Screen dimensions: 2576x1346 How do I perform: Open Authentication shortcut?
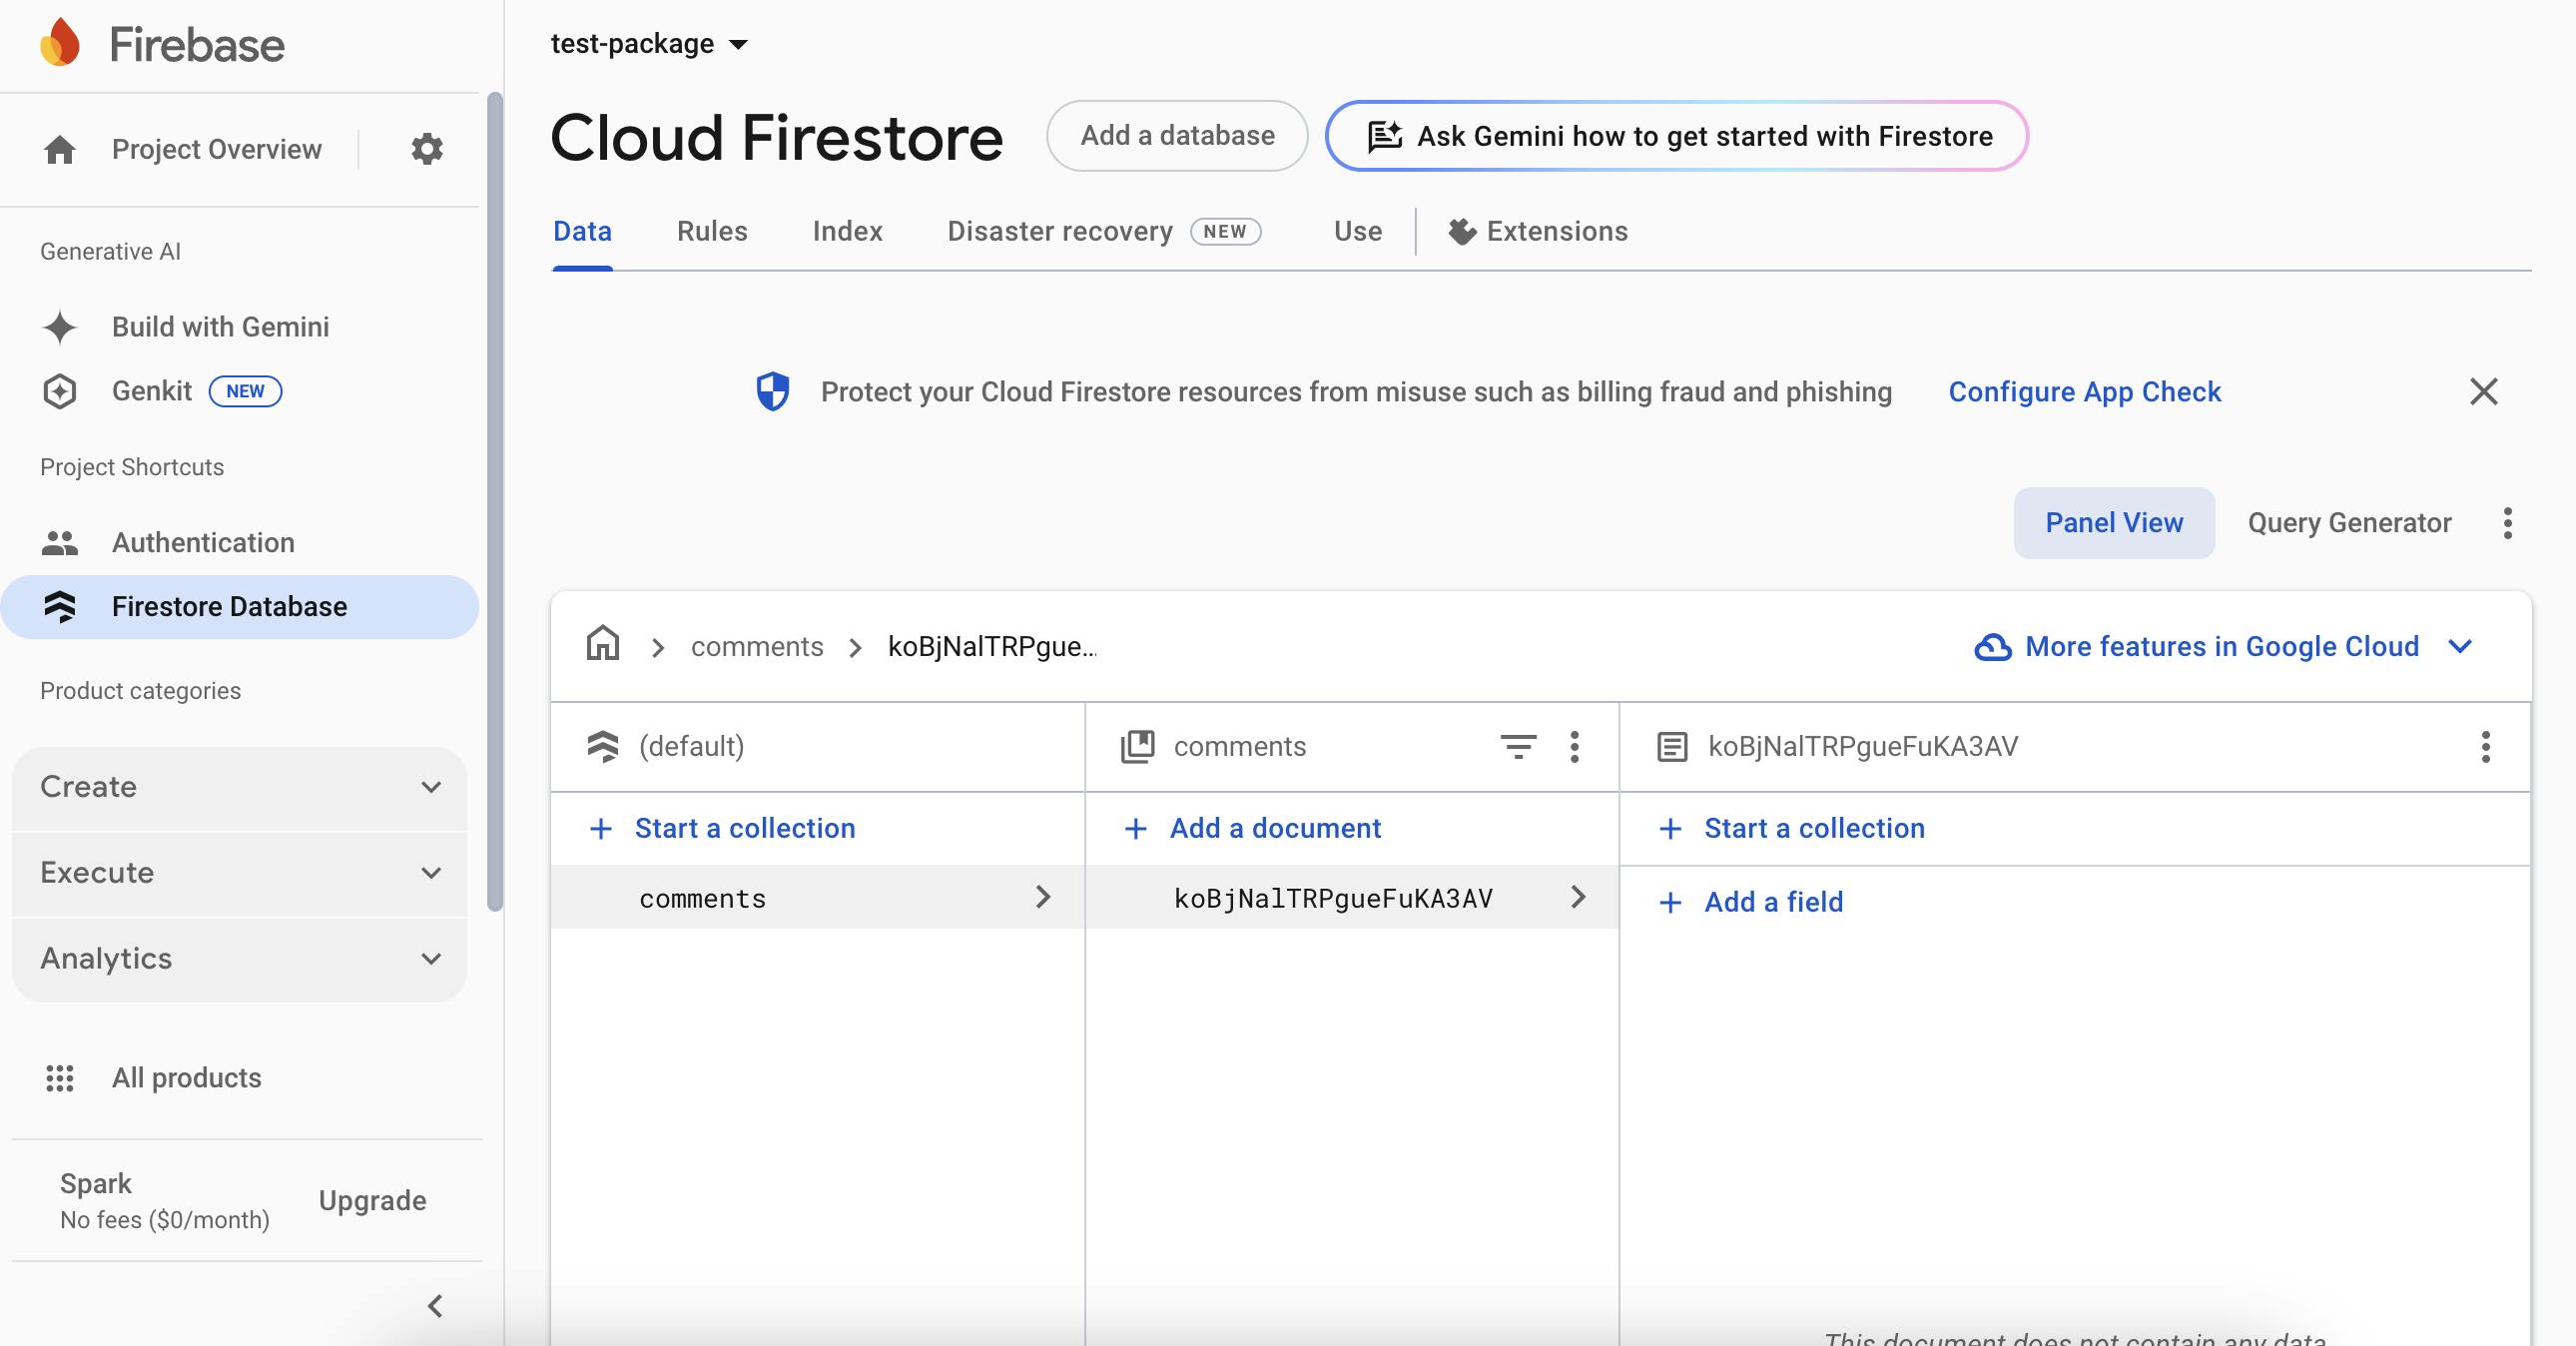[x=203, y=543]
